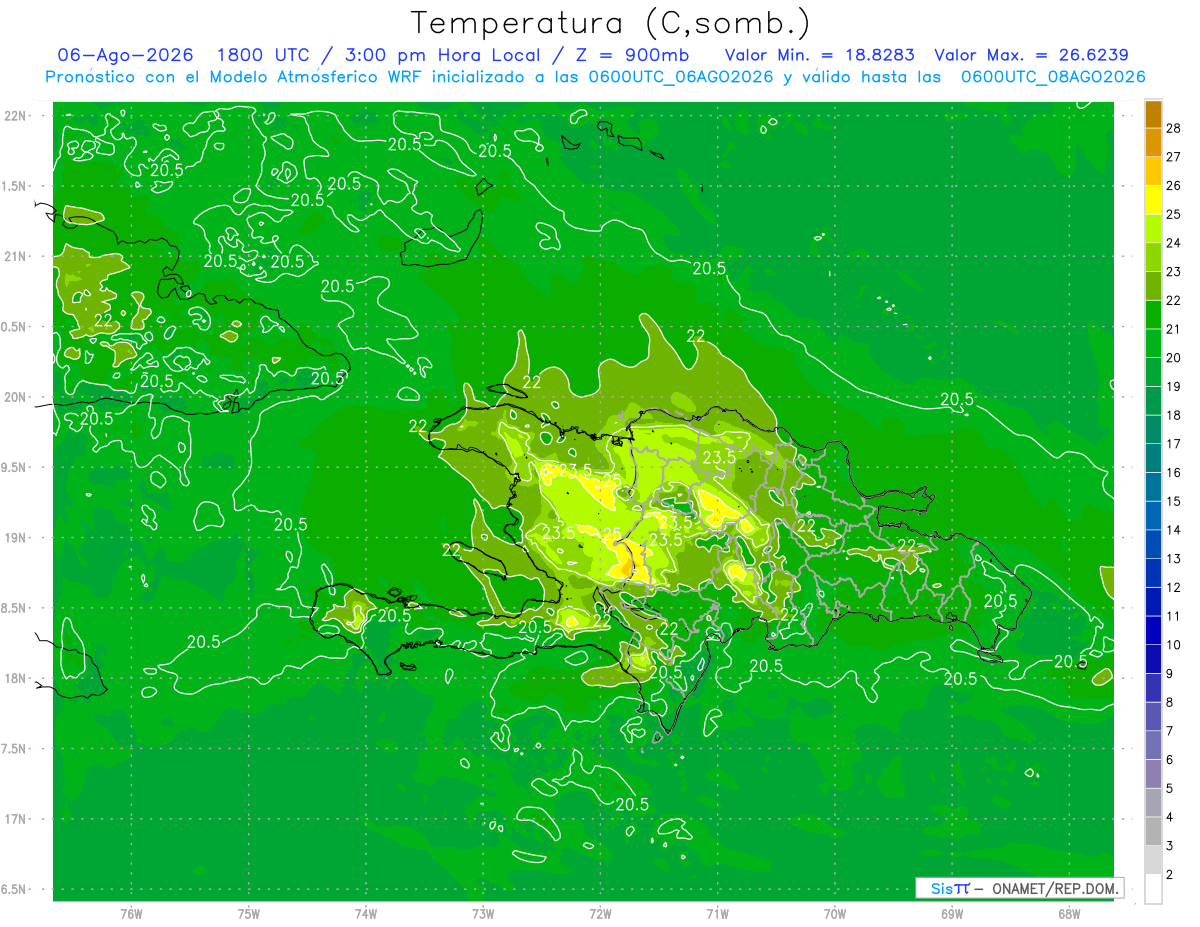Click the '70W' longitude axis label
This screenshot has height=927, width=1200.
tap(835, 913)
